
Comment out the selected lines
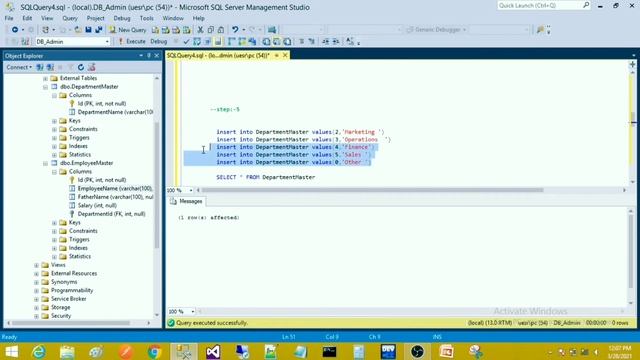point(301,42)
